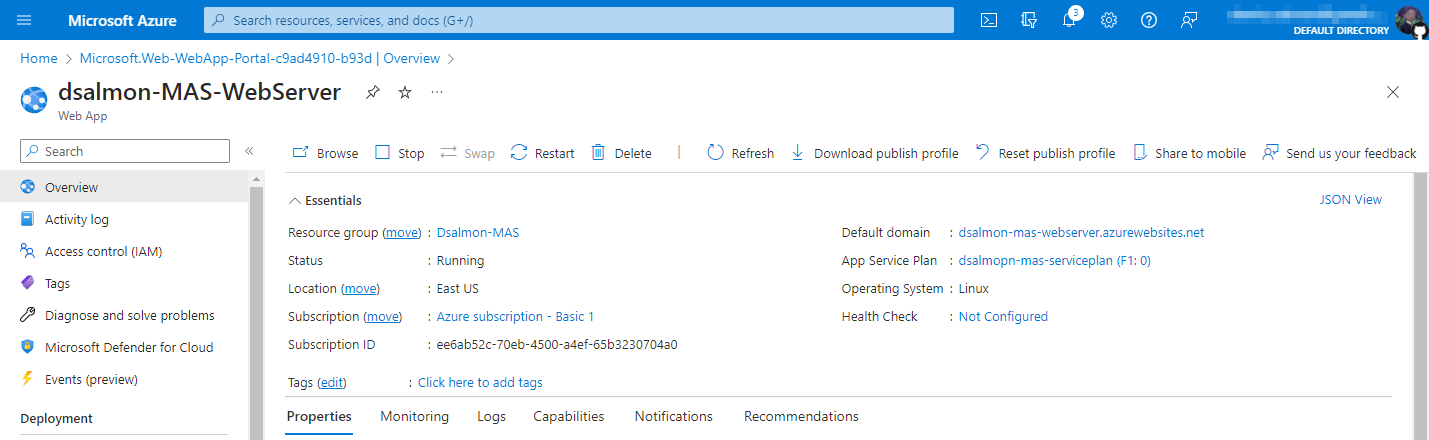The width and height of the screenshot is (1429, 440).
Task: Open Activity log in the sidebar
Action: coord(125,219)
